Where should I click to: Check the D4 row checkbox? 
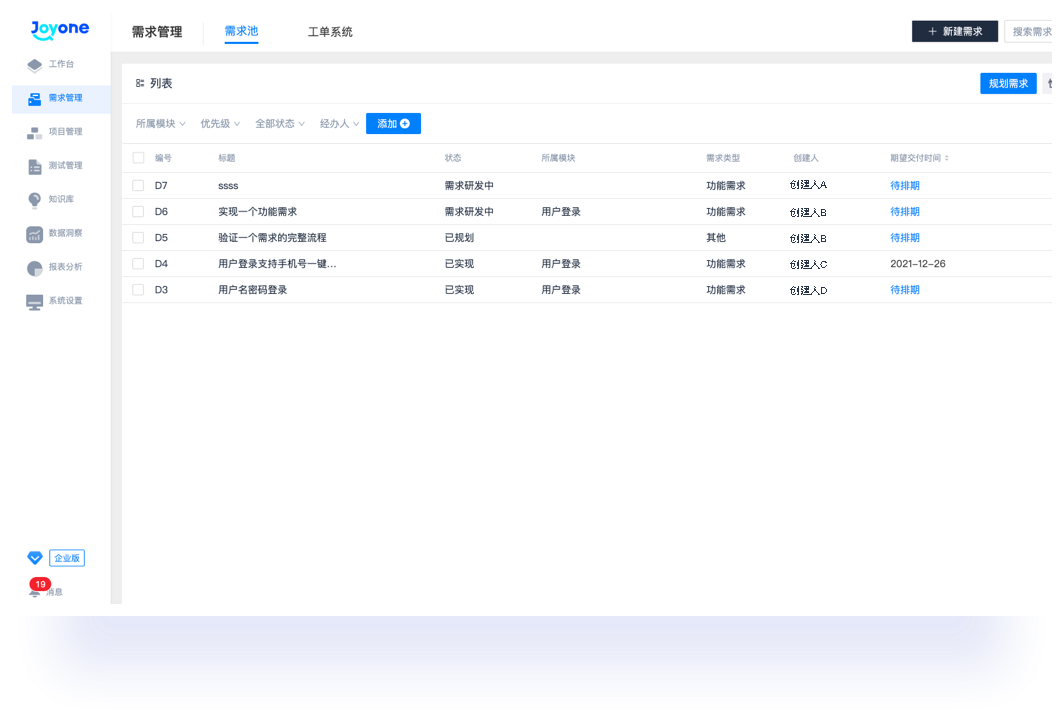[x=138, y=264]
